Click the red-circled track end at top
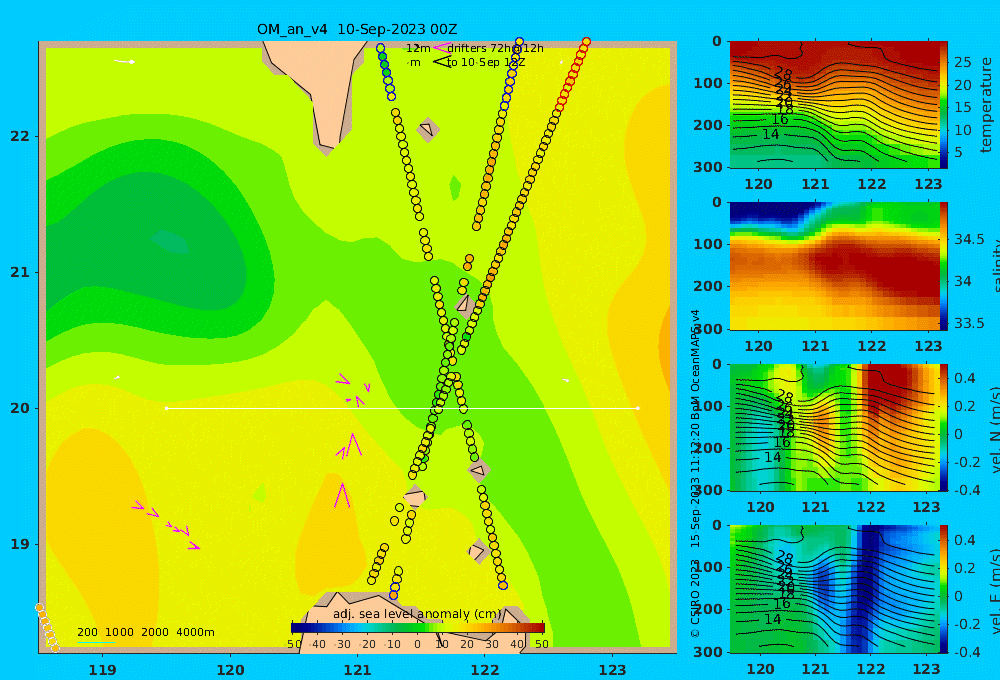Image resolution: width=1000 pixels, height=680 pixels. click(x=586, y=41)
